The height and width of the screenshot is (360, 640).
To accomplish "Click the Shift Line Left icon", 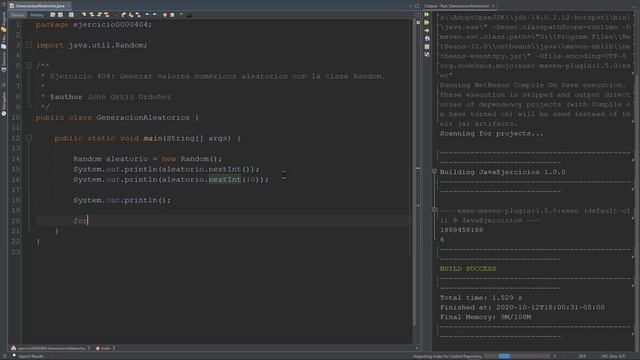I will (x=147, y=15).
